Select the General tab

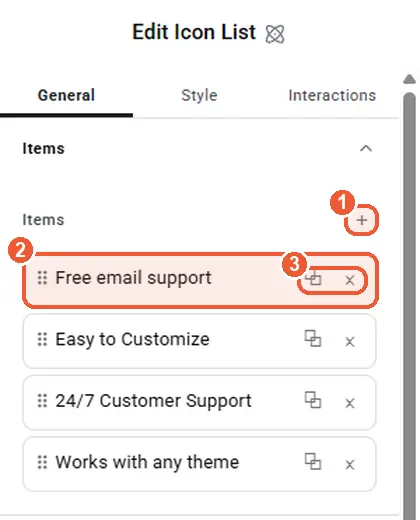tap(66, 95)
